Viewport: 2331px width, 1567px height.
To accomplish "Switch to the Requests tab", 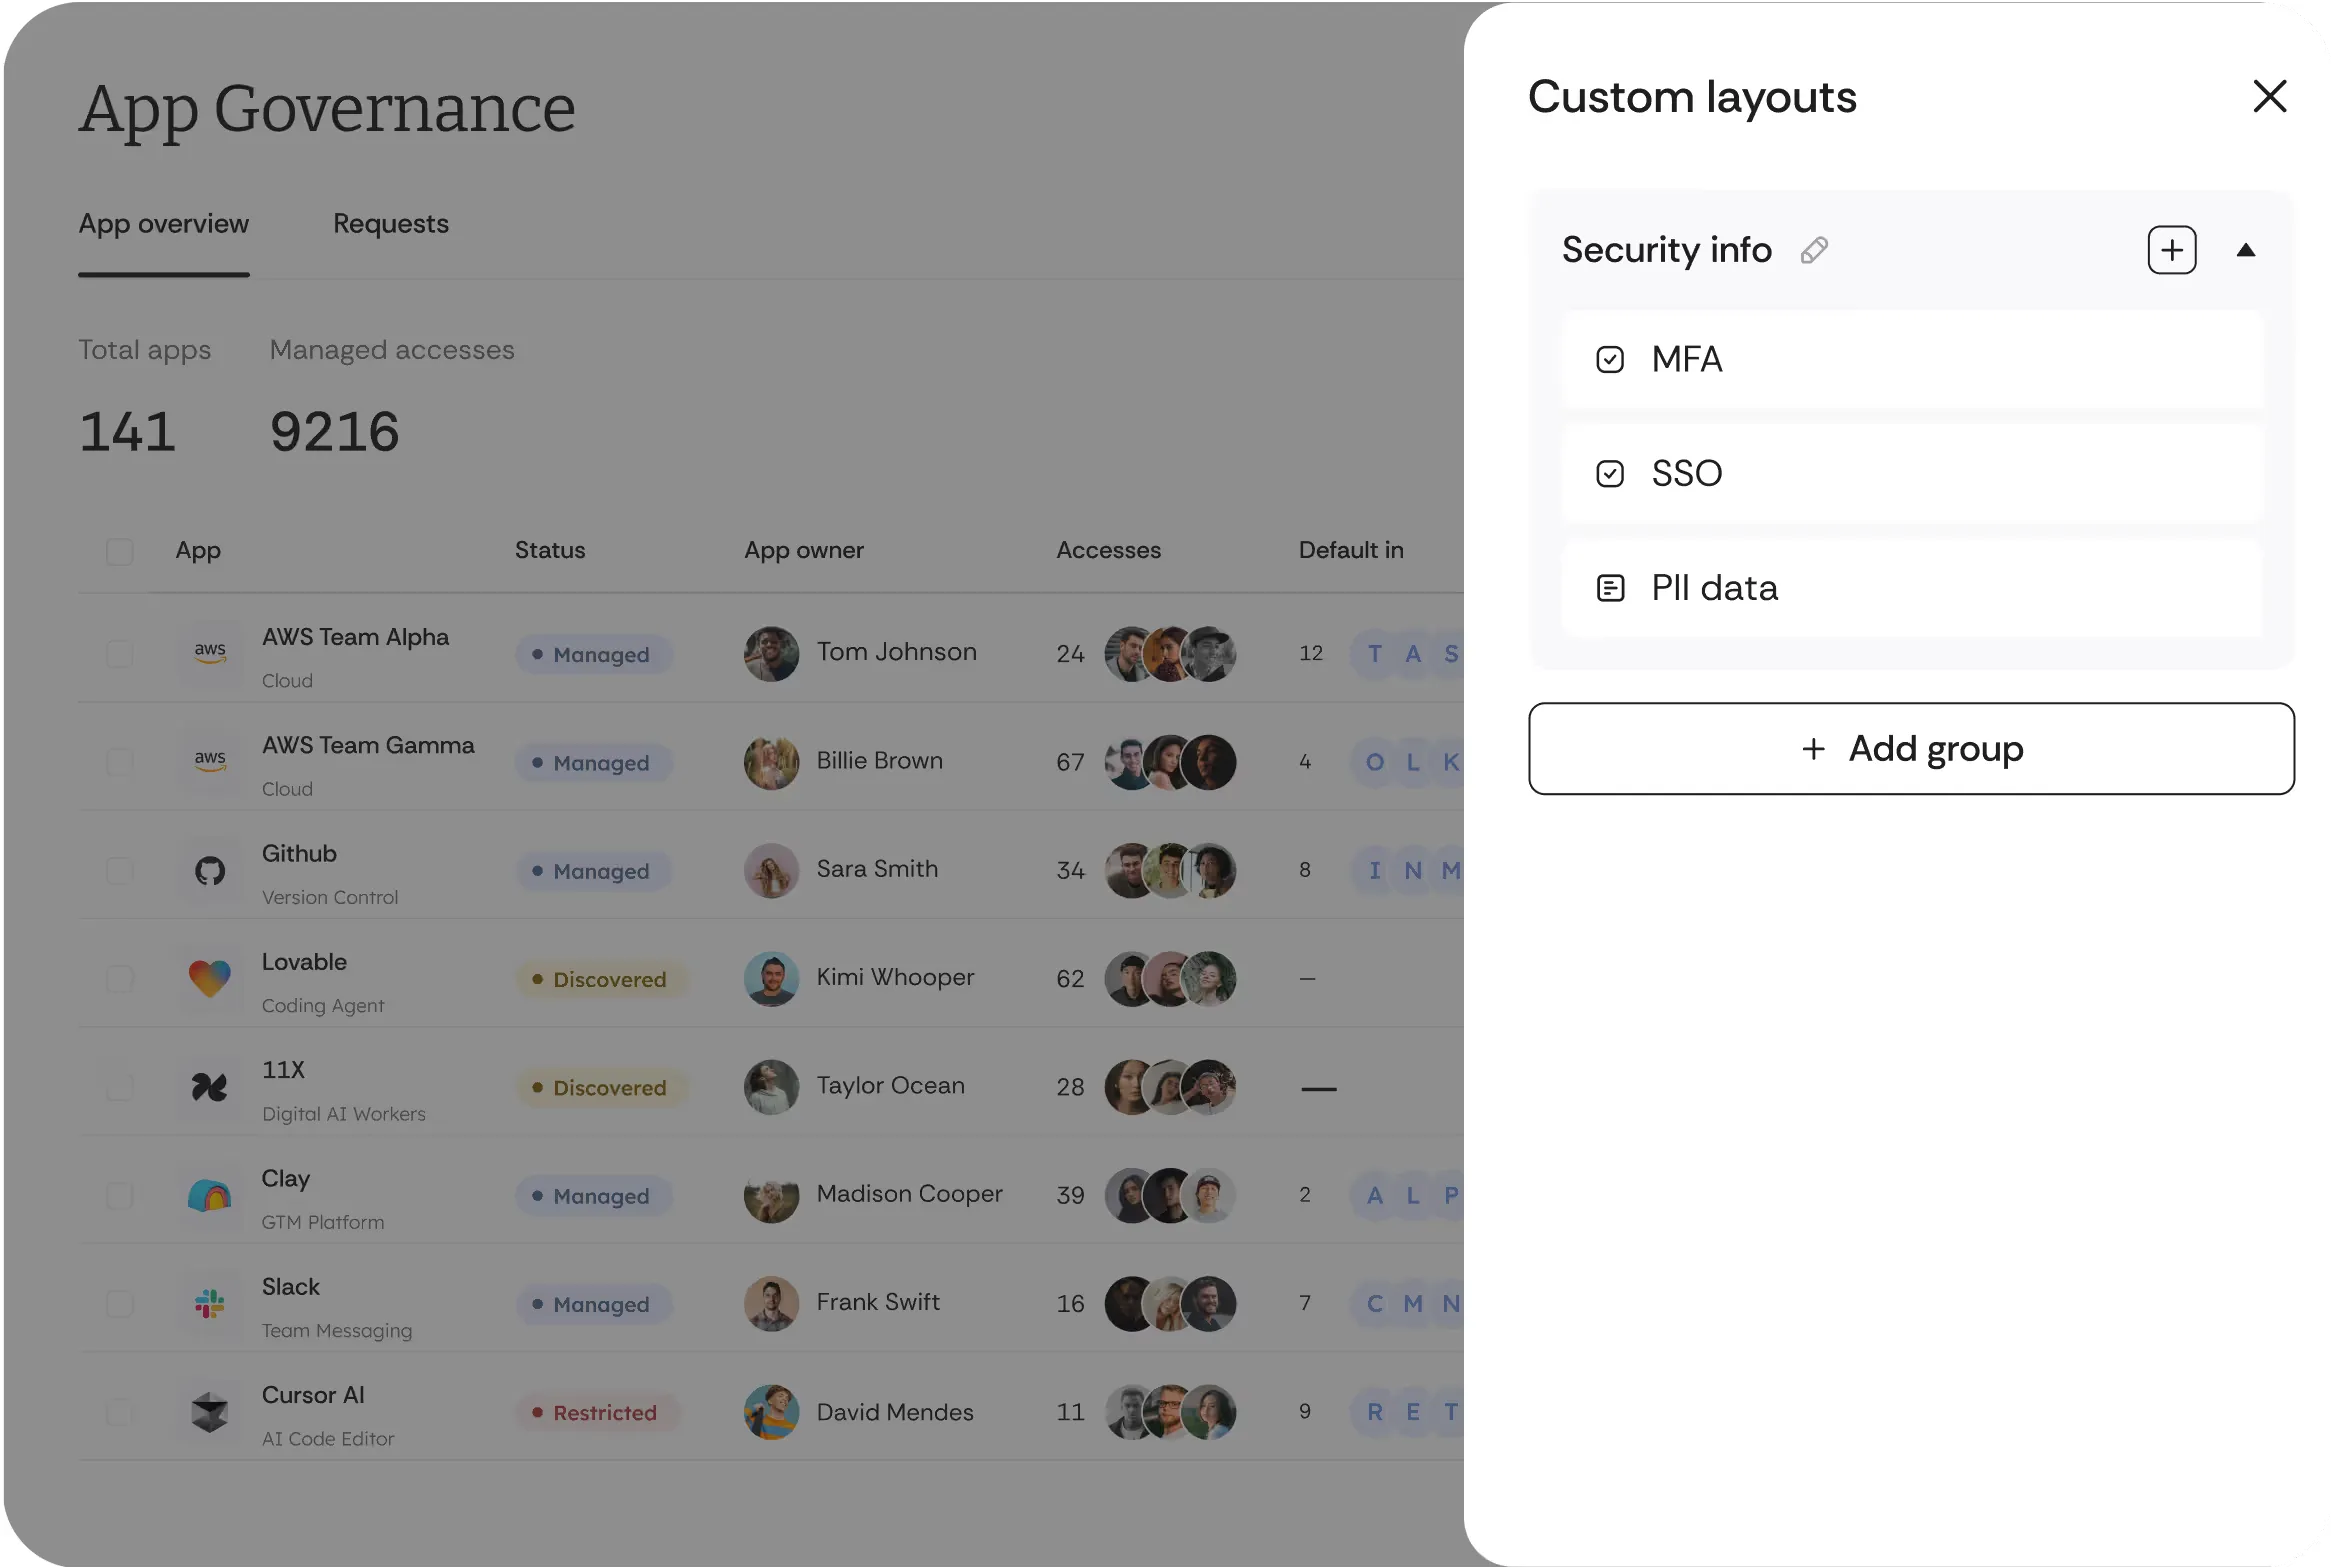I will point(390,224).
